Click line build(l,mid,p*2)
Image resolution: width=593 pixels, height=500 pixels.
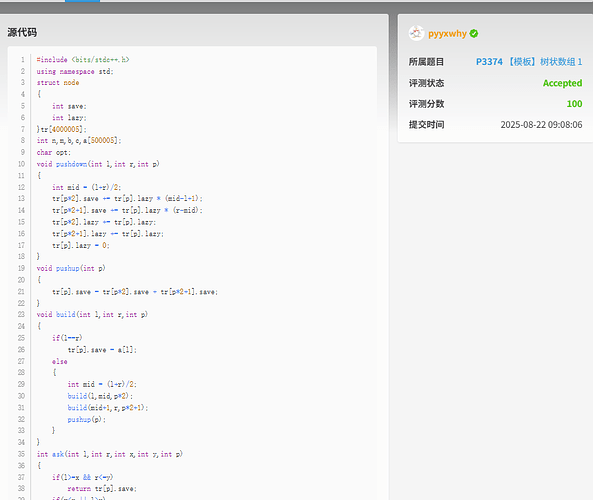[100, 396]
